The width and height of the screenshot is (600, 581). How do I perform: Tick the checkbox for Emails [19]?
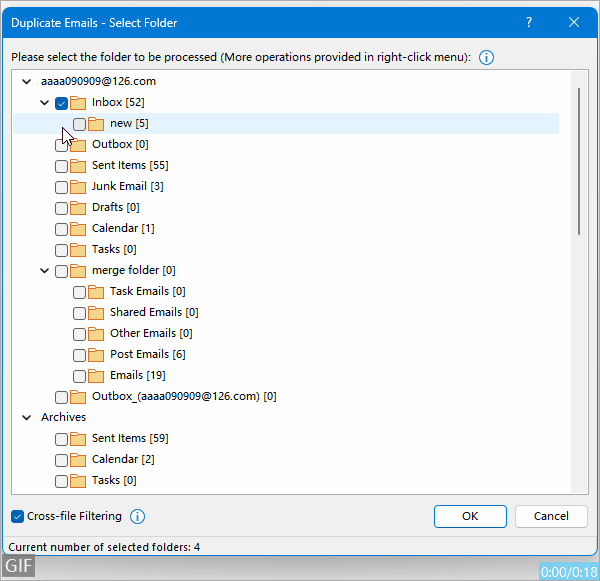tap(80, 376)
